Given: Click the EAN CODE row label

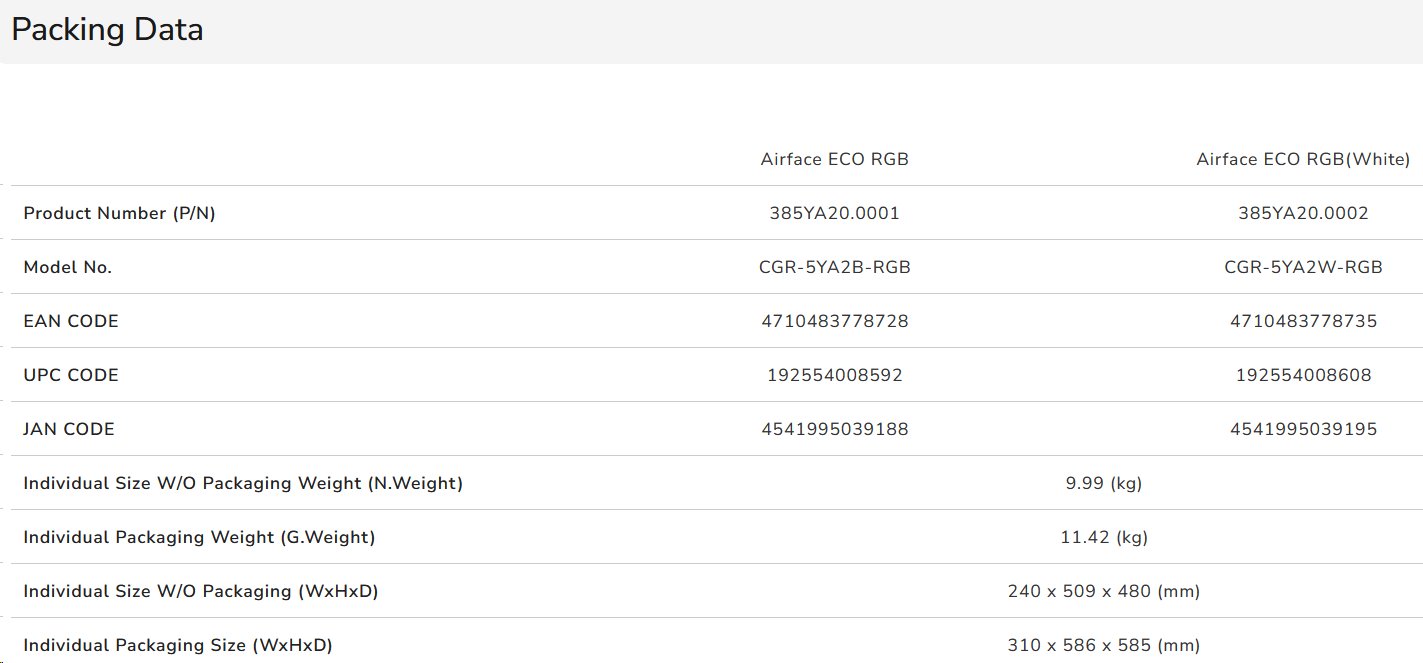Looking at the screenshot, I should click(x=71, y=321).
